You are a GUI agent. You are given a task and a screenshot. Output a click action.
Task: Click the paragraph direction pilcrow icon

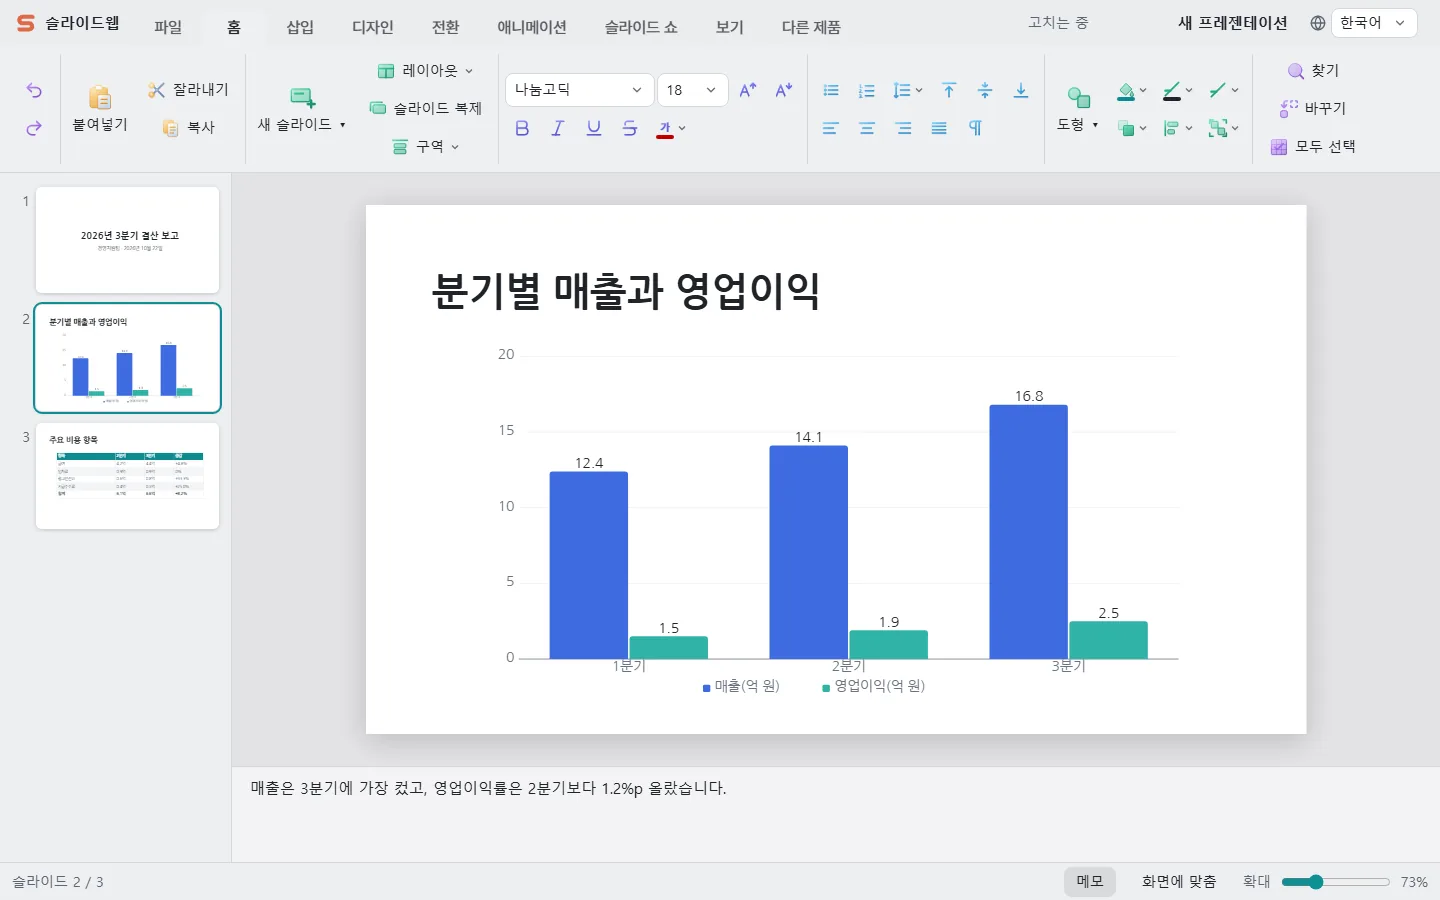(x=975, y=128)
